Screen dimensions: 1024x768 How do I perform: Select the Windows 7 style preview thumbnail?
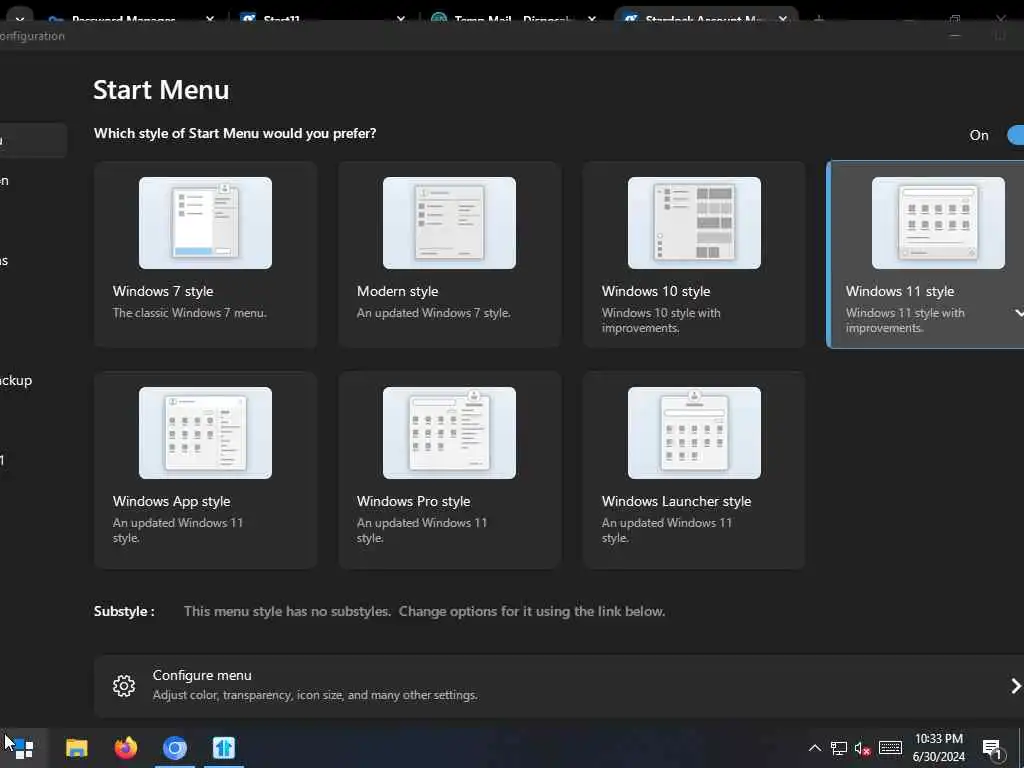coord(205,223)
